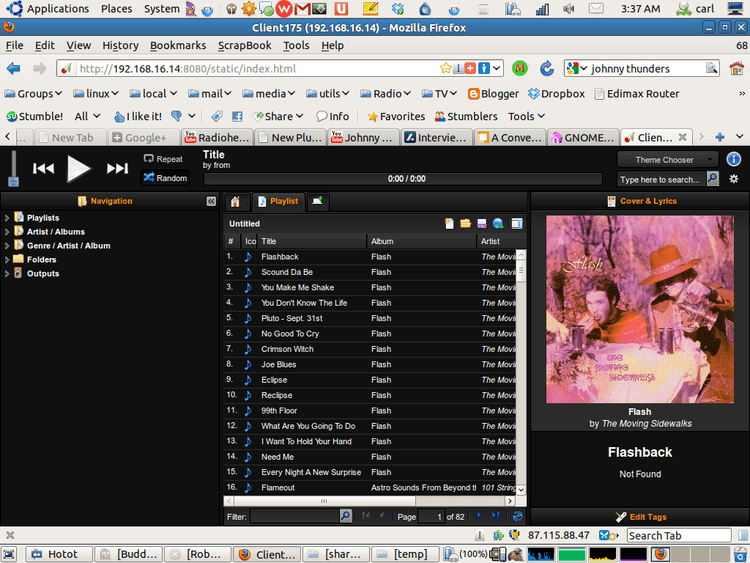This screenshot has width=750, height=563.
Task: Jump to last playlist page
Action: [496, 516]
